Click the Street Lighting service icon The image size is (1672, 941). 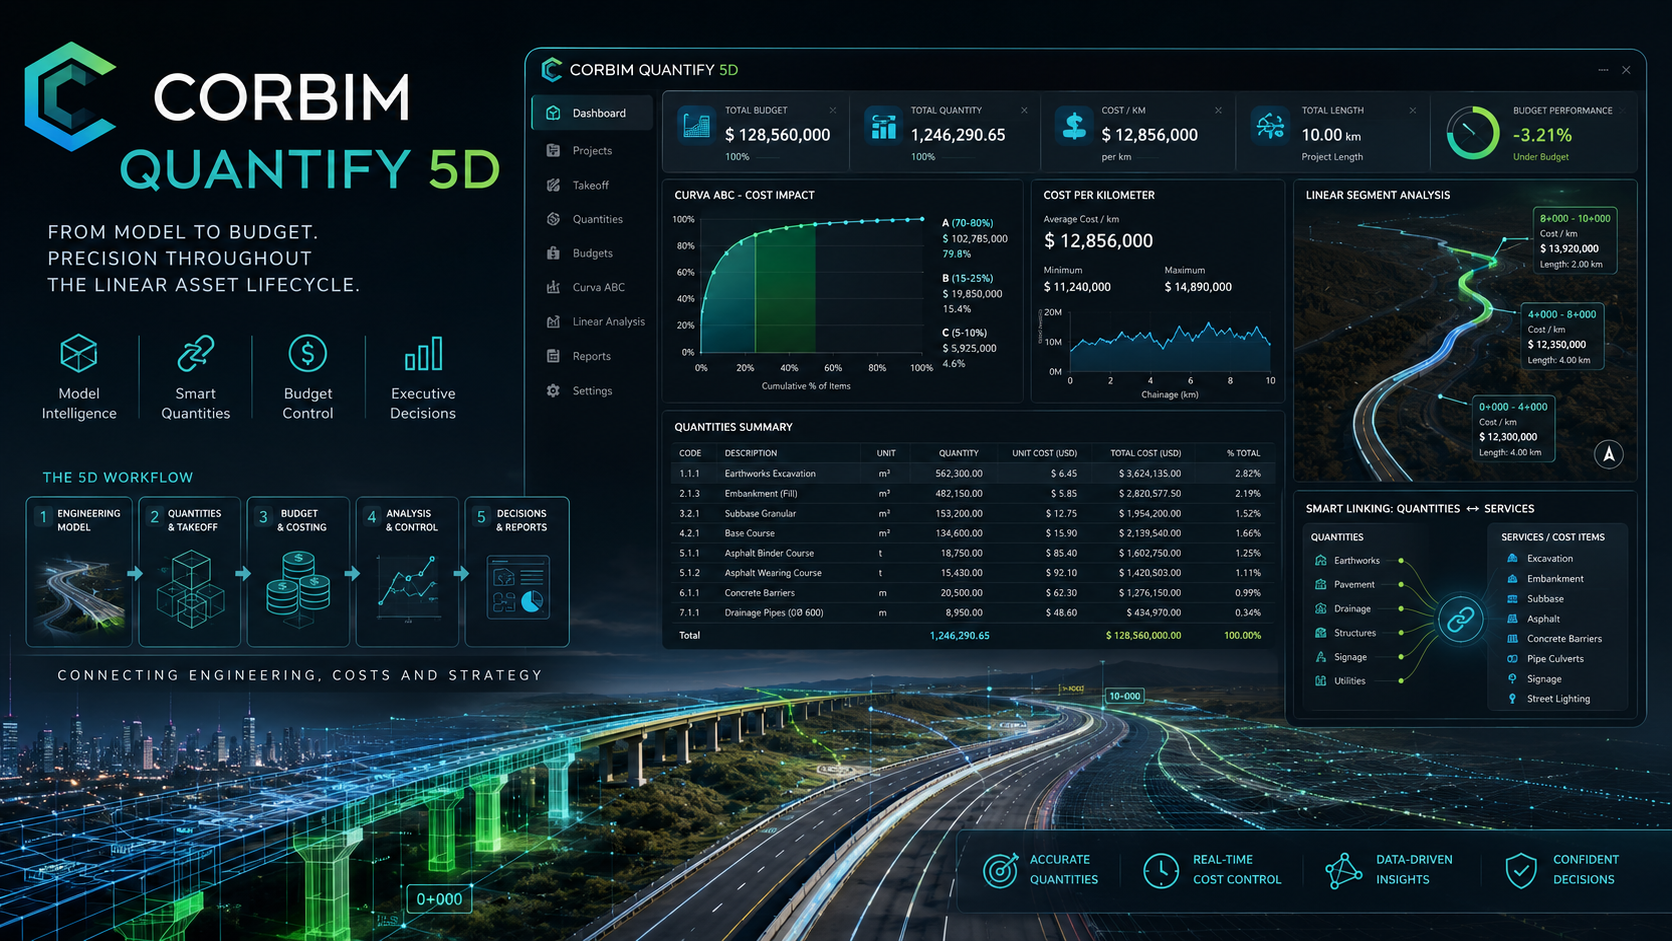tap(1512, 698)
